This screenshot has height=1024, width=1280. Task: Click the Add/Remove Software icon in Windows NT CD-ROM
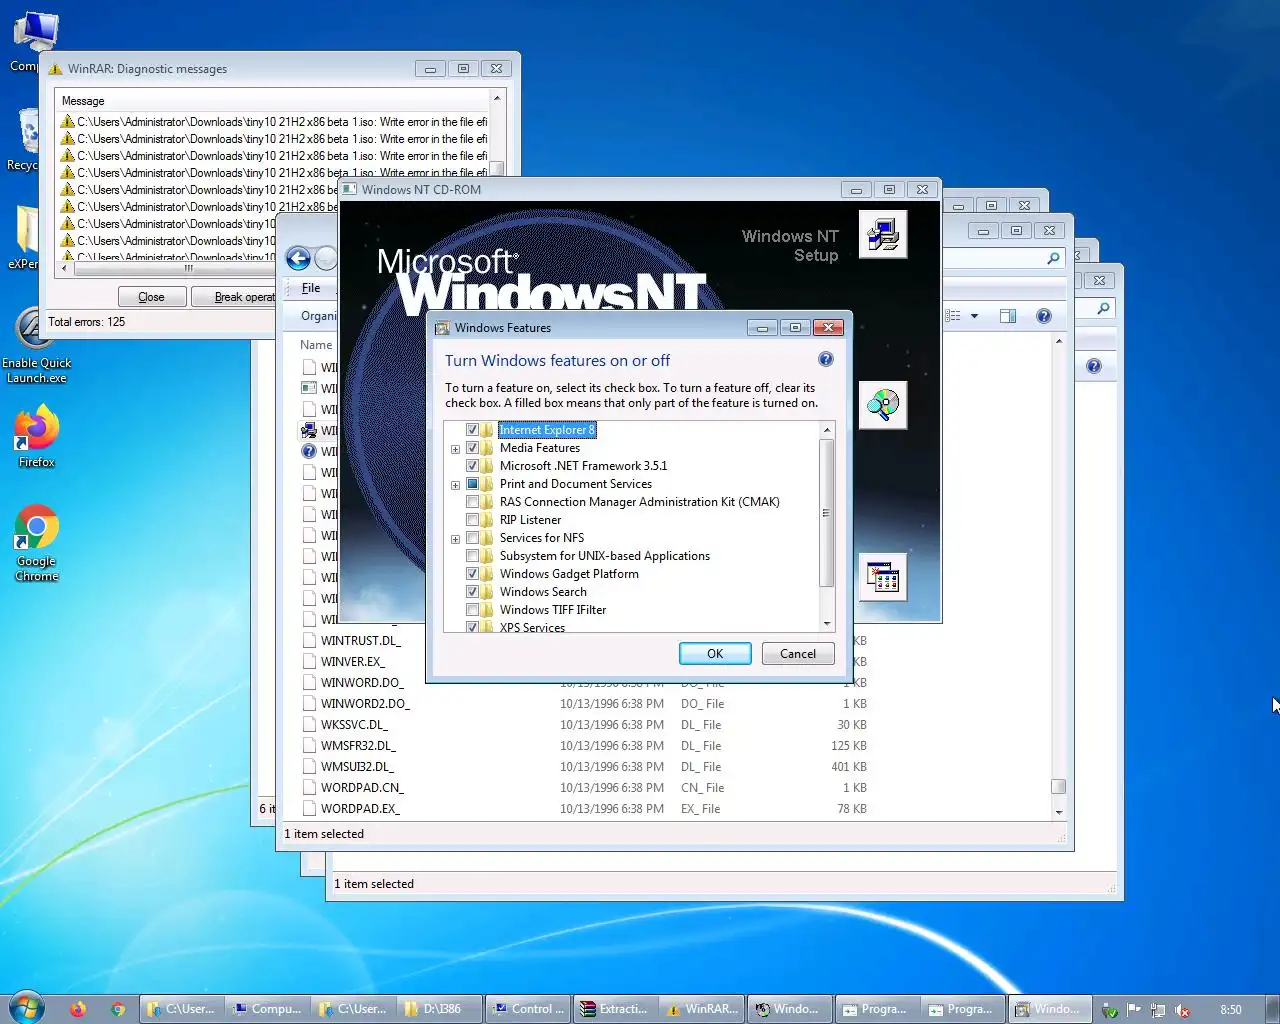883,577
